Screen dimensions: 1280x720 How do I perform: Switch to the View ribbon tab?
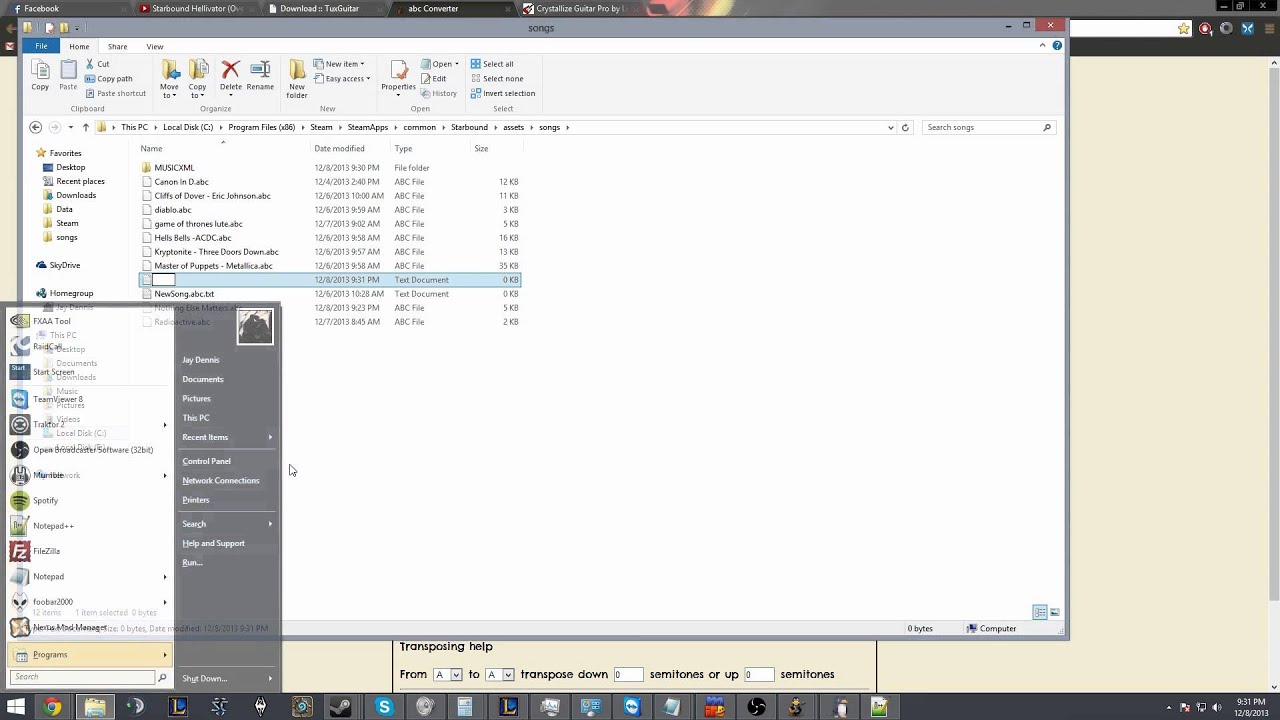point(155,46)
